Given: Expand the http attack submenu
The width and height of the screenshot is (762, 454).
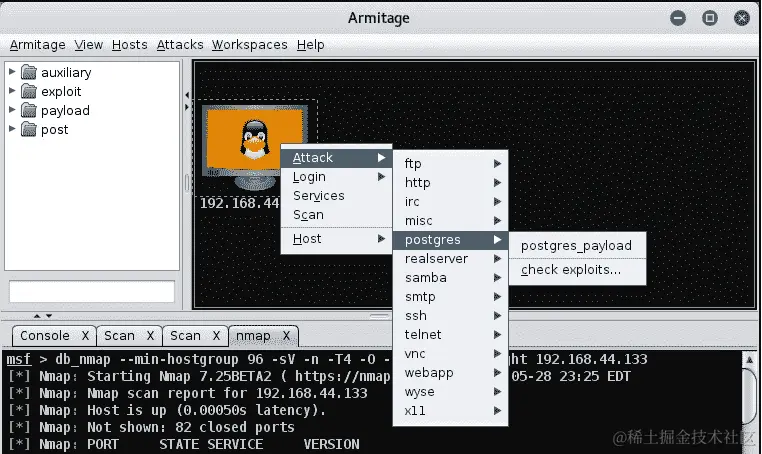Looking at the screenshot, I should [x=450, y=182].
